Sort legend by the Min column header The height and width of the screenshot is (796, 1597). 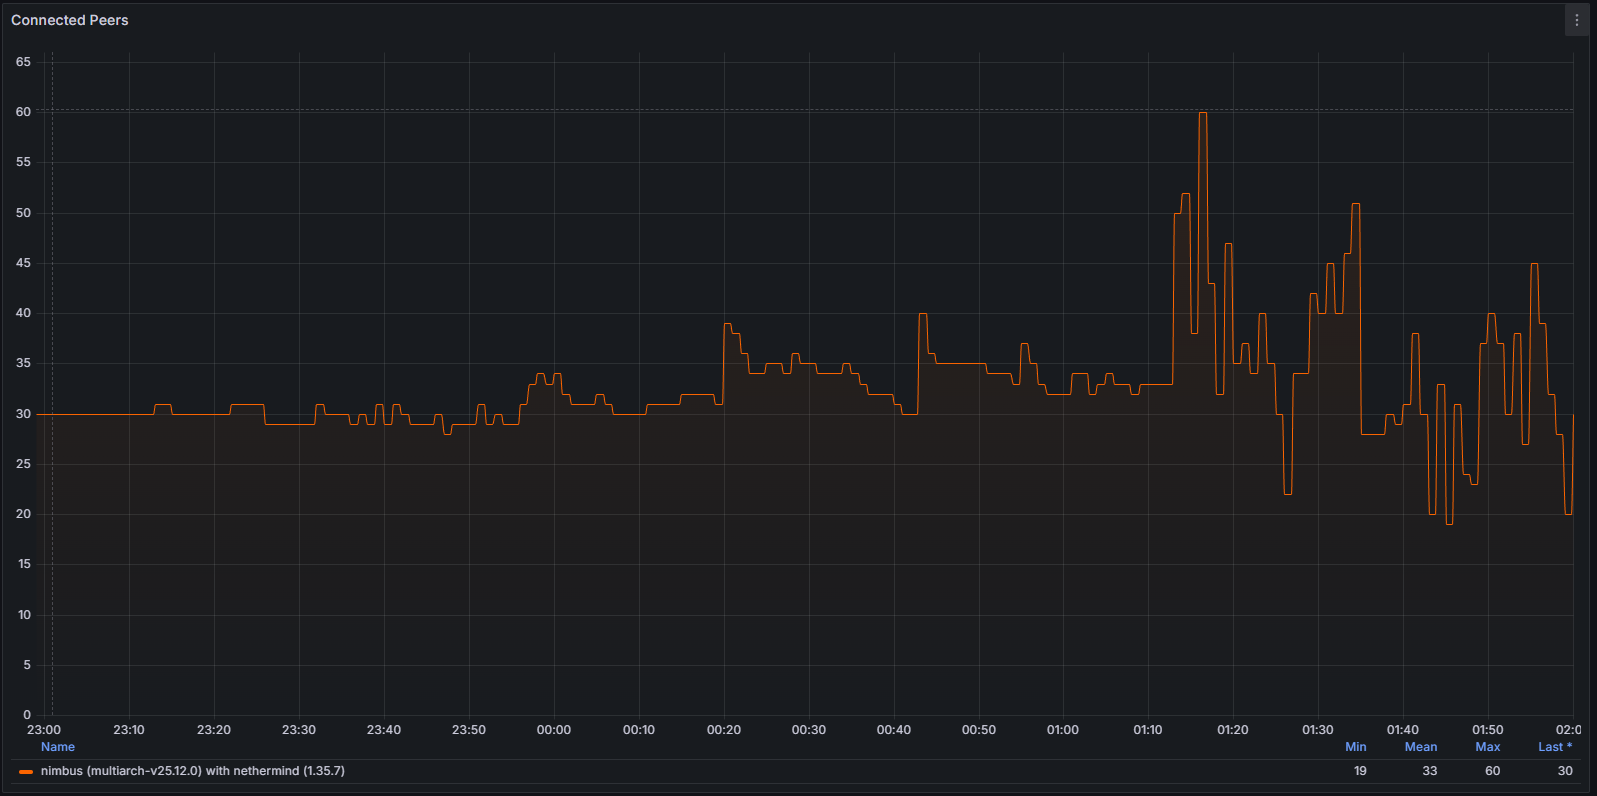click(x=1355, y=747)
